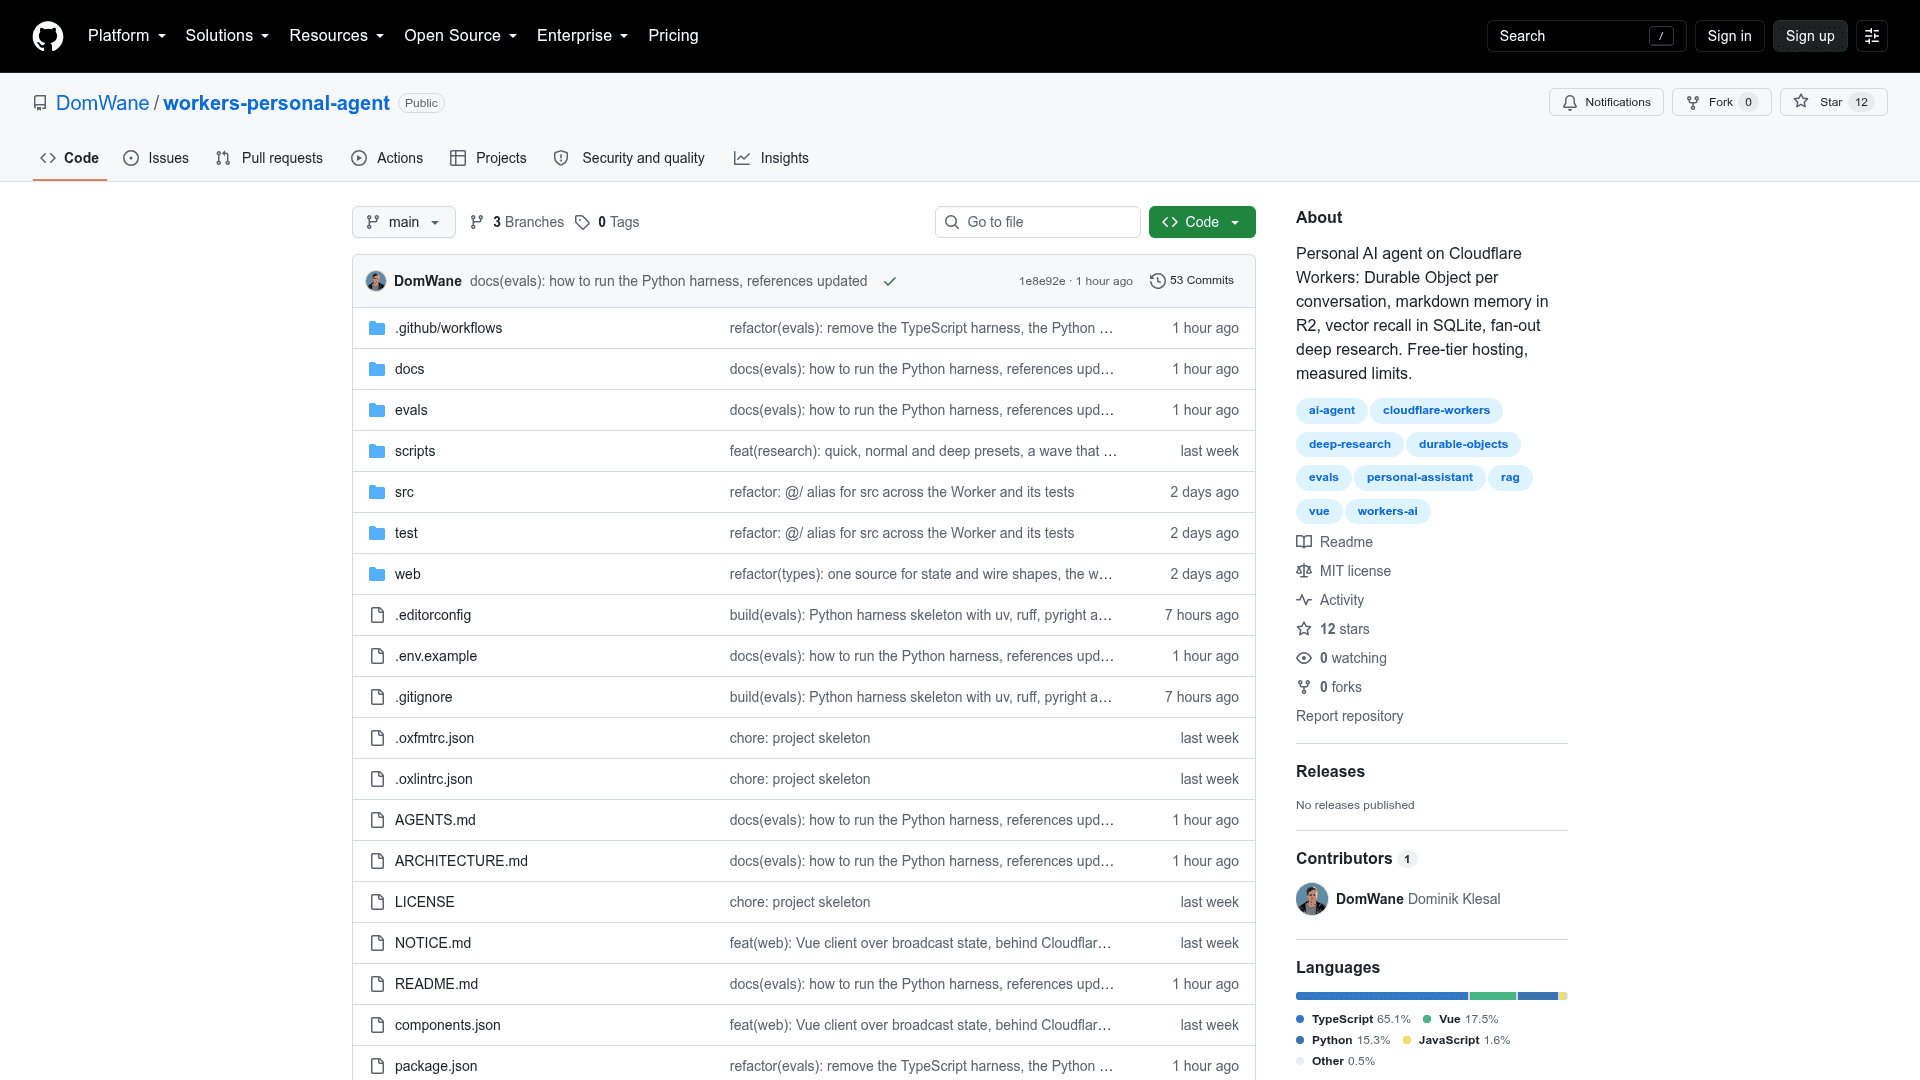The height and width of the screenshot is (1080, 1920).
Task: Open the deep-research topic tag
Action: coord(1349,444)
